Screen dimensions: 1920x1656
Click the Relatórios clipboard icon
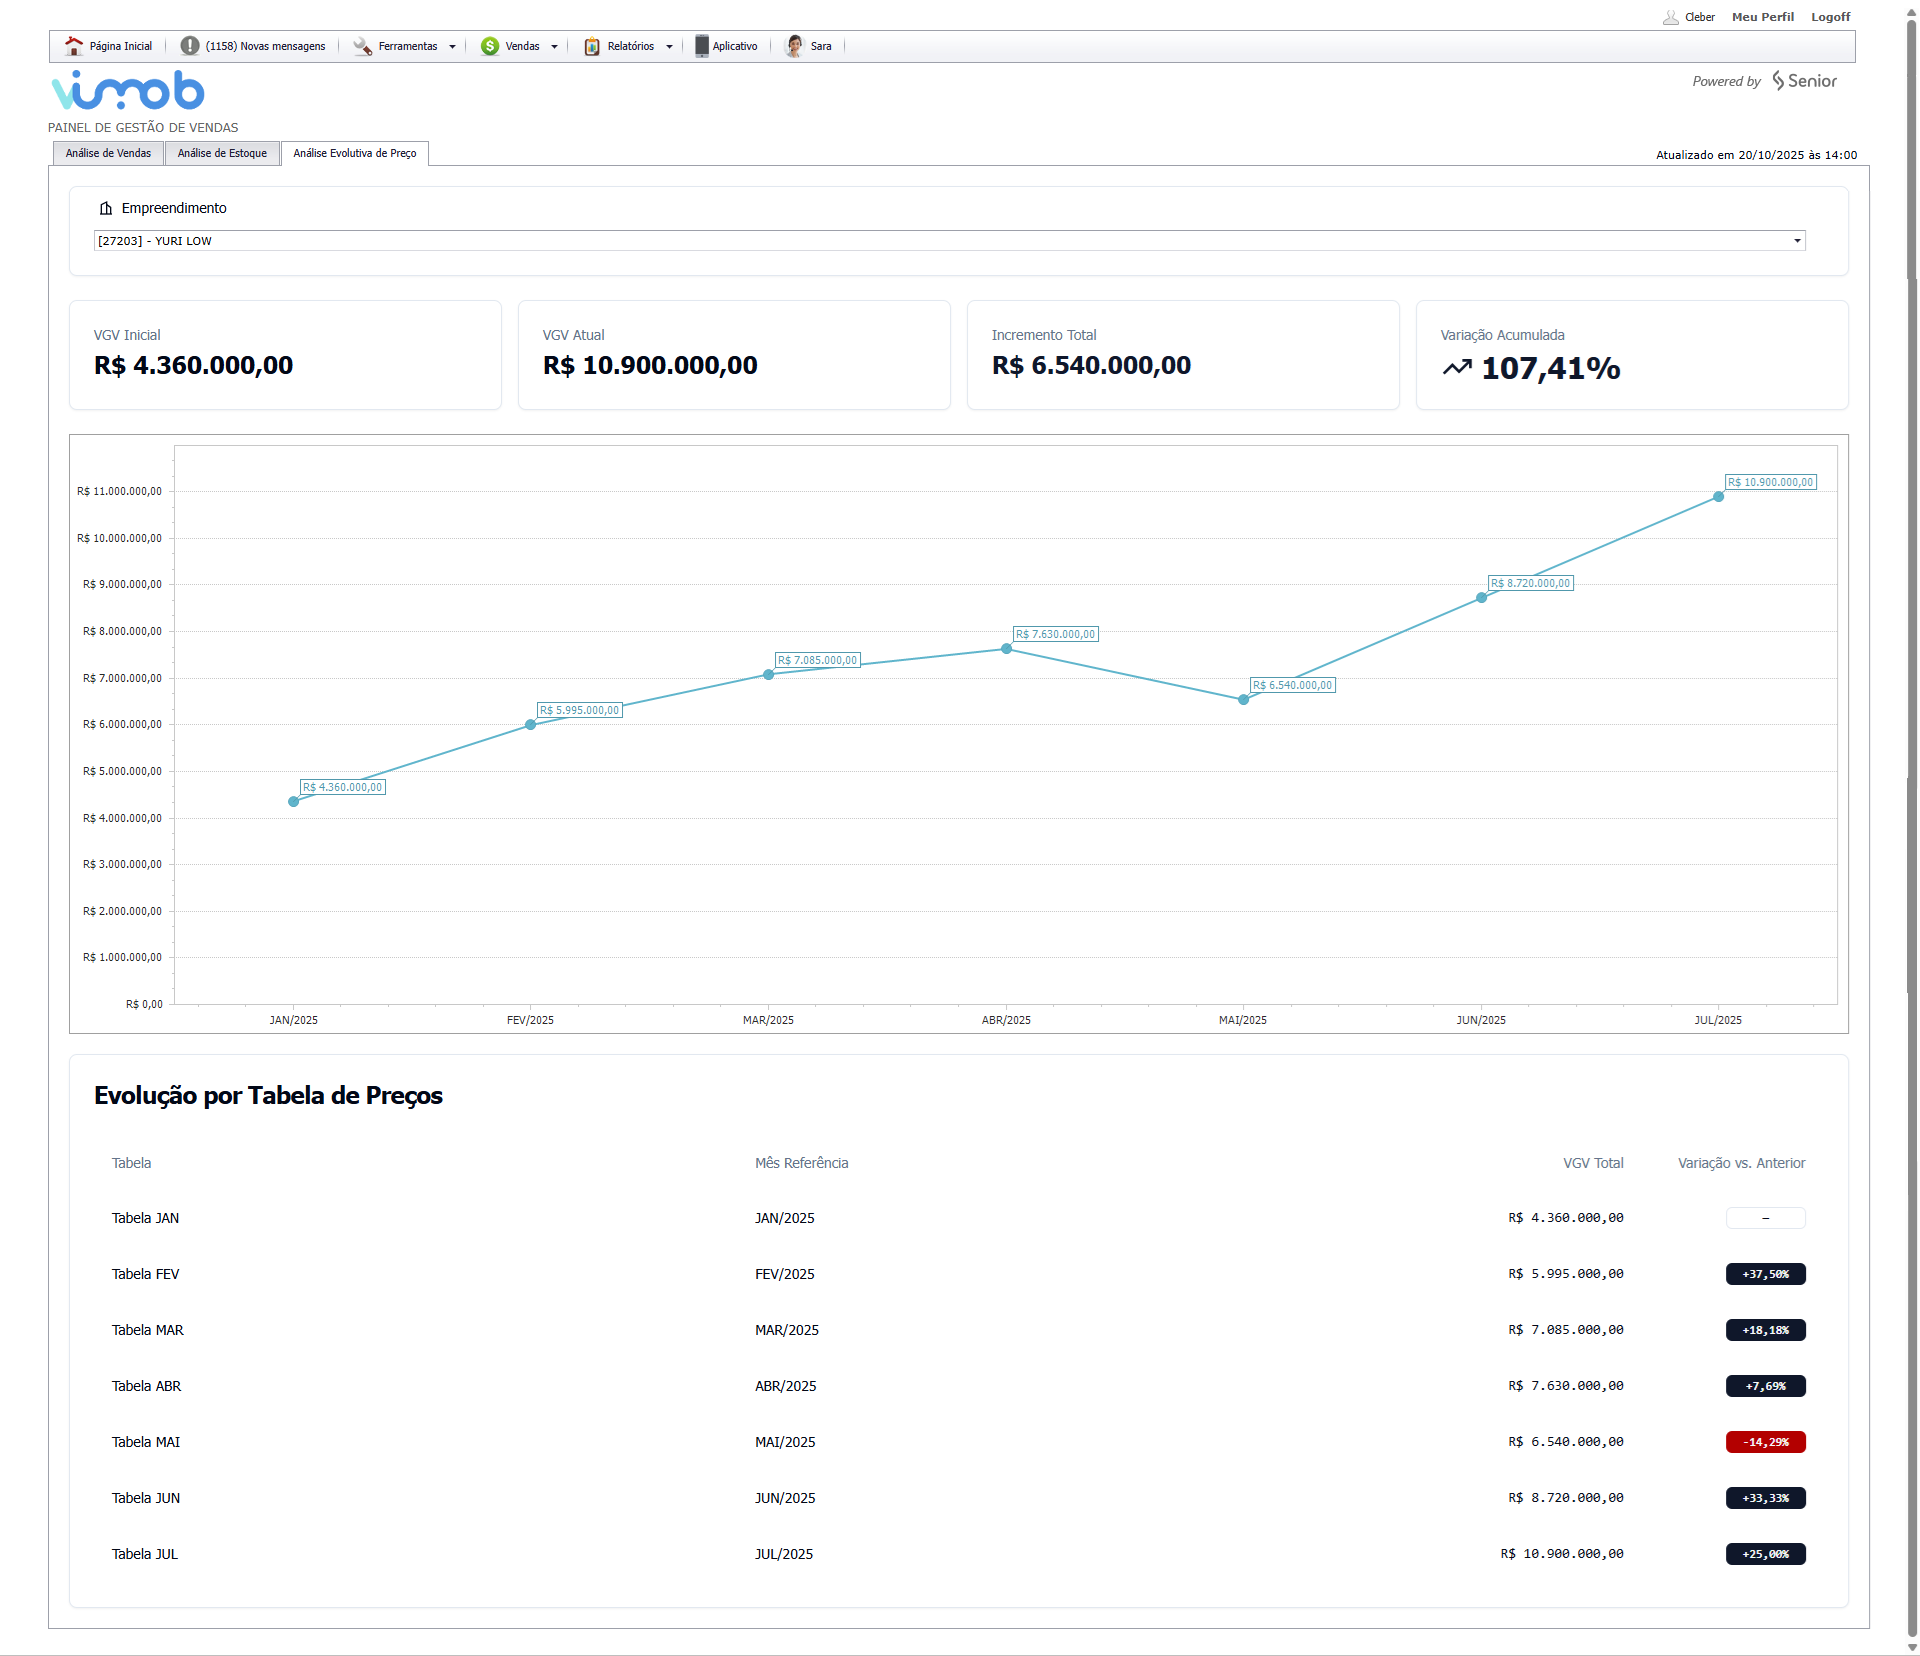[x=592, y=46]
